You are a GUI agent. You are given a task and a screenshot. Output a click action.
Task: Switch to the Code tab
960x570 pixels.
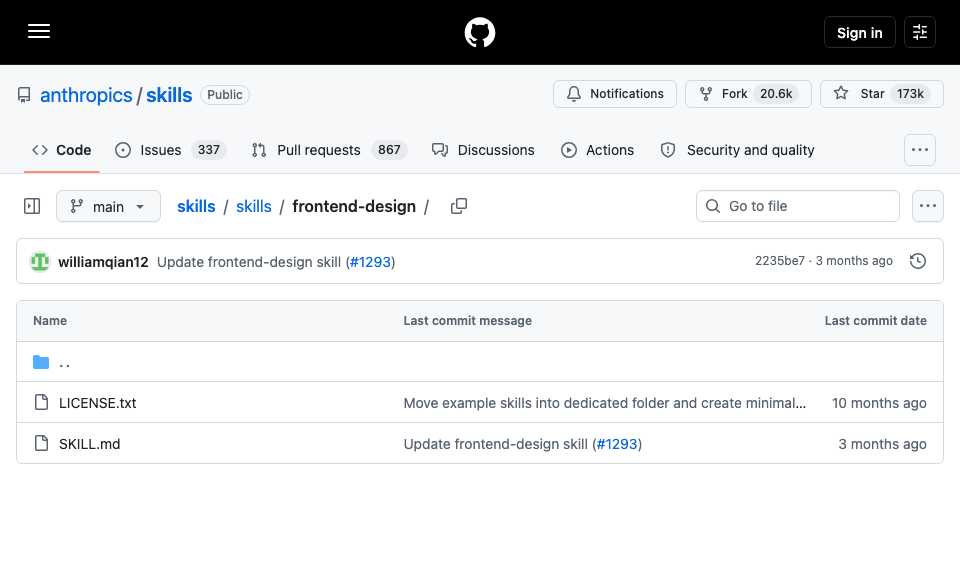coord(61,150)
